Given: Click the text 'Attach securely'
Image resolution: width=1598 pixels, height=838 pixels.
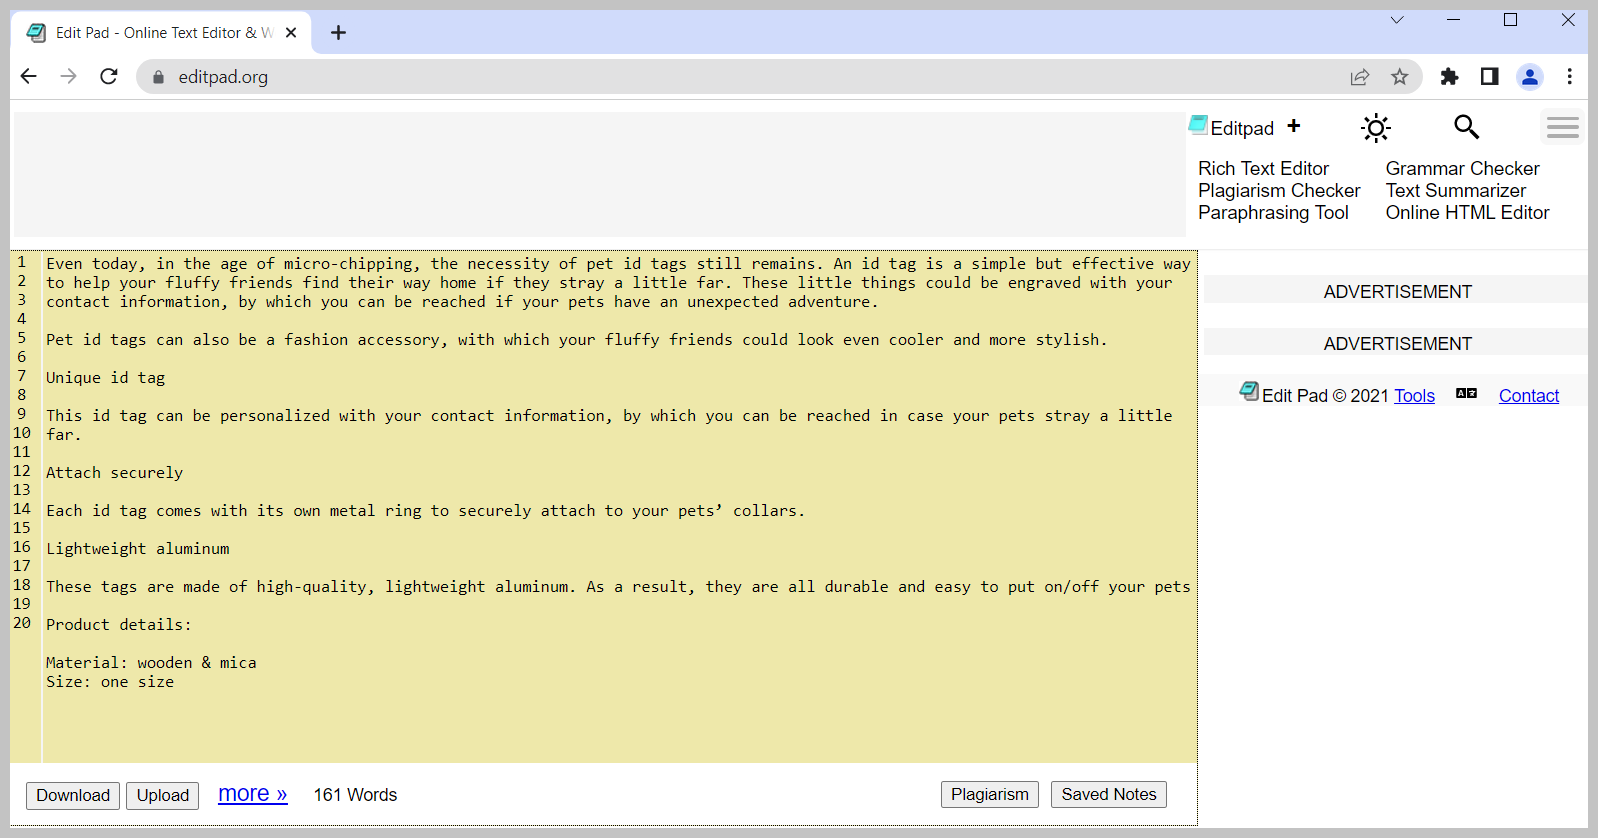Looking at the screenshot, I should click(114, 473).
